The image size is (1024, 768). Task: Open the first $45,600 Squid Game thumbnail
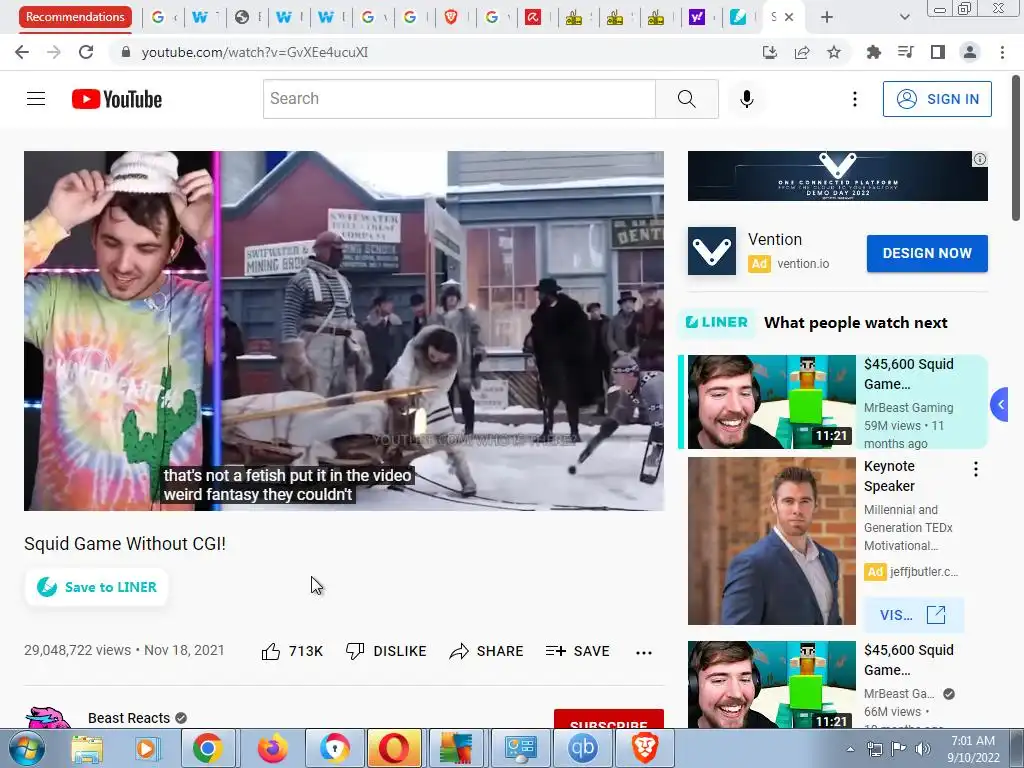click(771, 402)
